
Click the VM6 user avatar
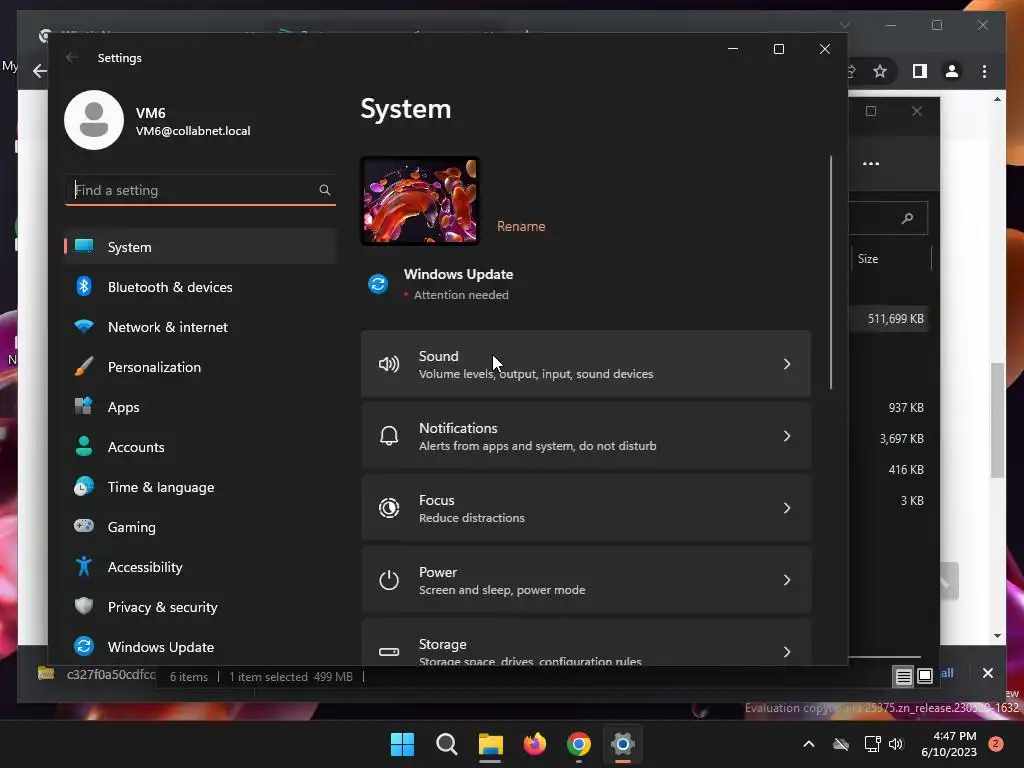(94, 120)
